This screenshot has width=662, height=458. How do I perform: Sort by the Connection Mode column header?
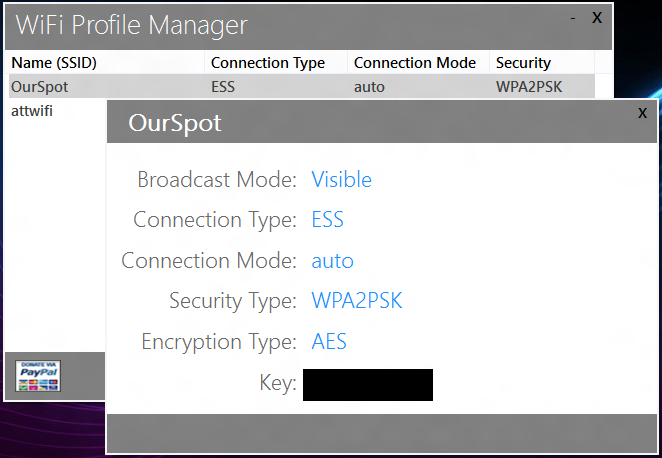(x=415, y=63)
